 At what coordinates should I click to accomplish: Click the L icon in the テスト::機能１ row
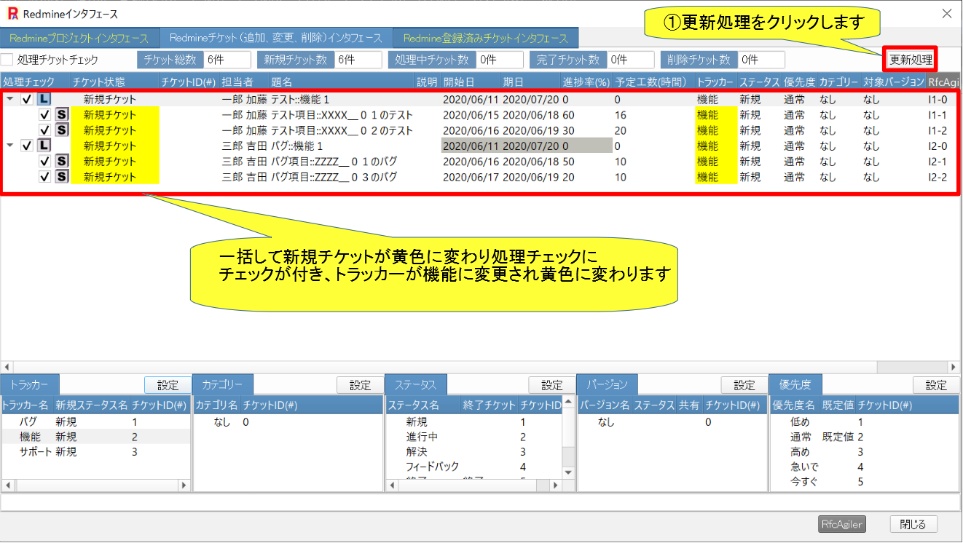click(x=44, y=99)
